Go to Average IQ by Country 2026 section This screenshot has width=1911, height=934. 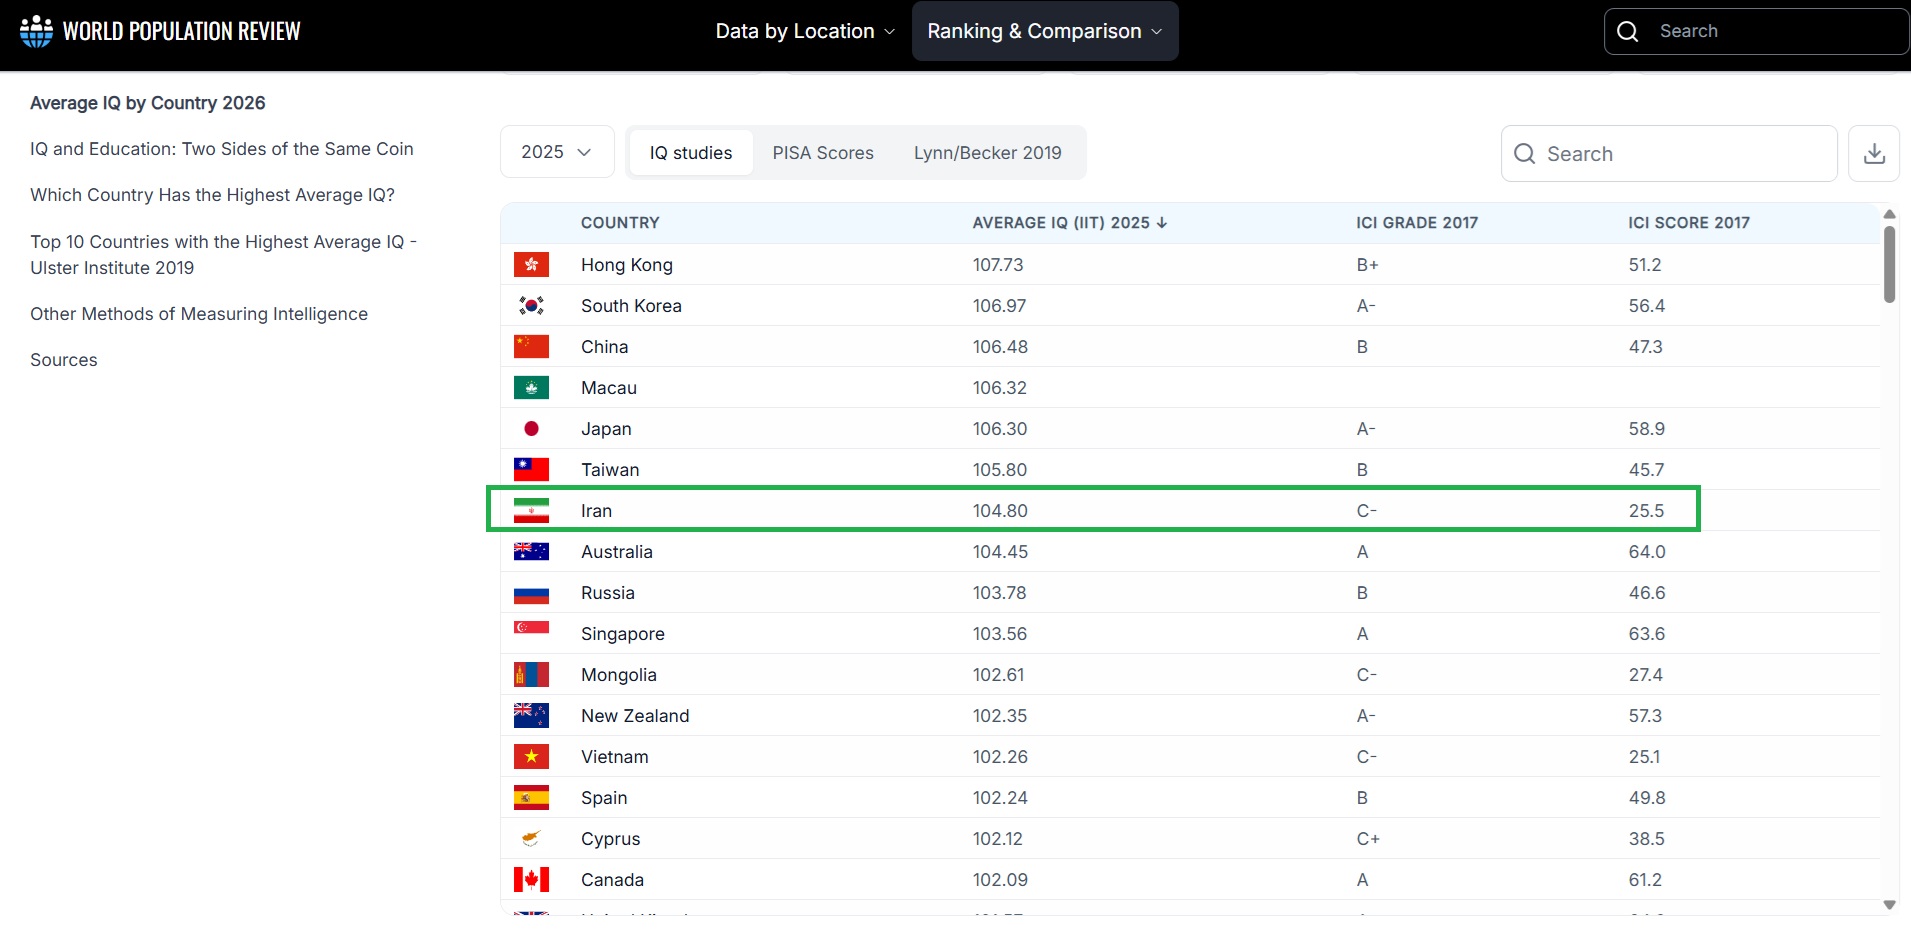tap(148, 103)
